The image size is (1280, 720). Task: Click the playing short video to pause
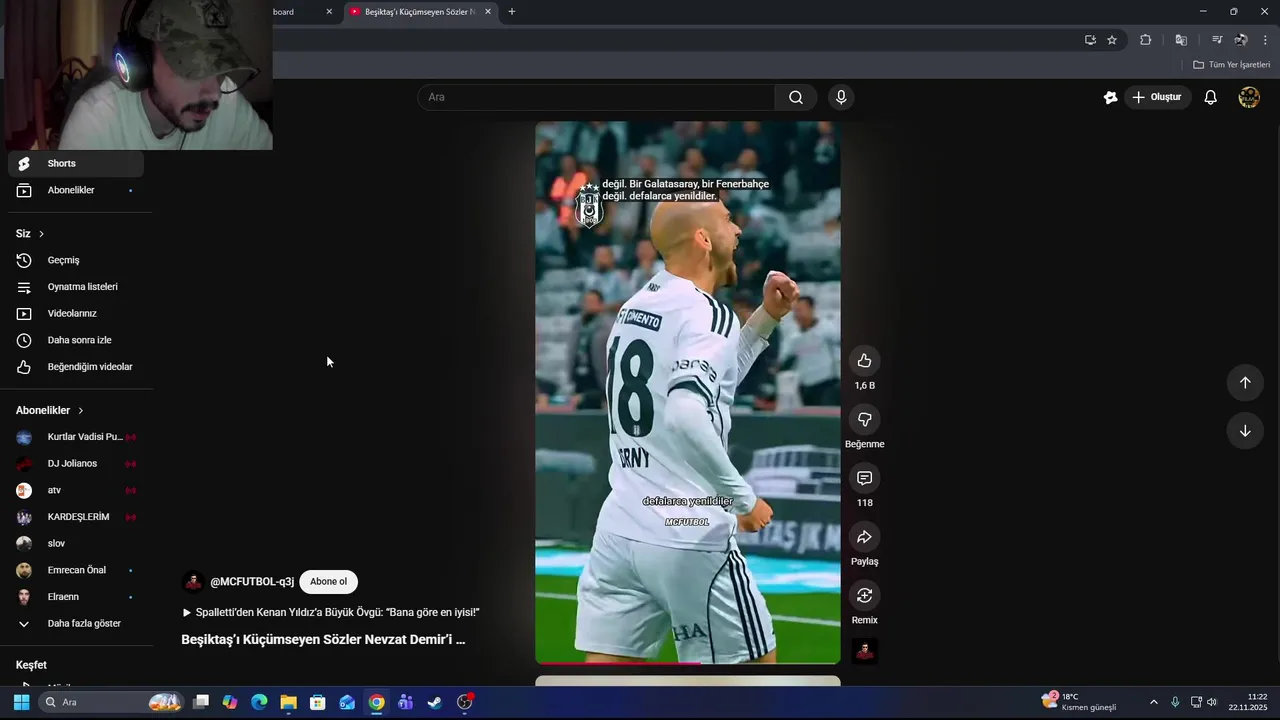[688, 392]
